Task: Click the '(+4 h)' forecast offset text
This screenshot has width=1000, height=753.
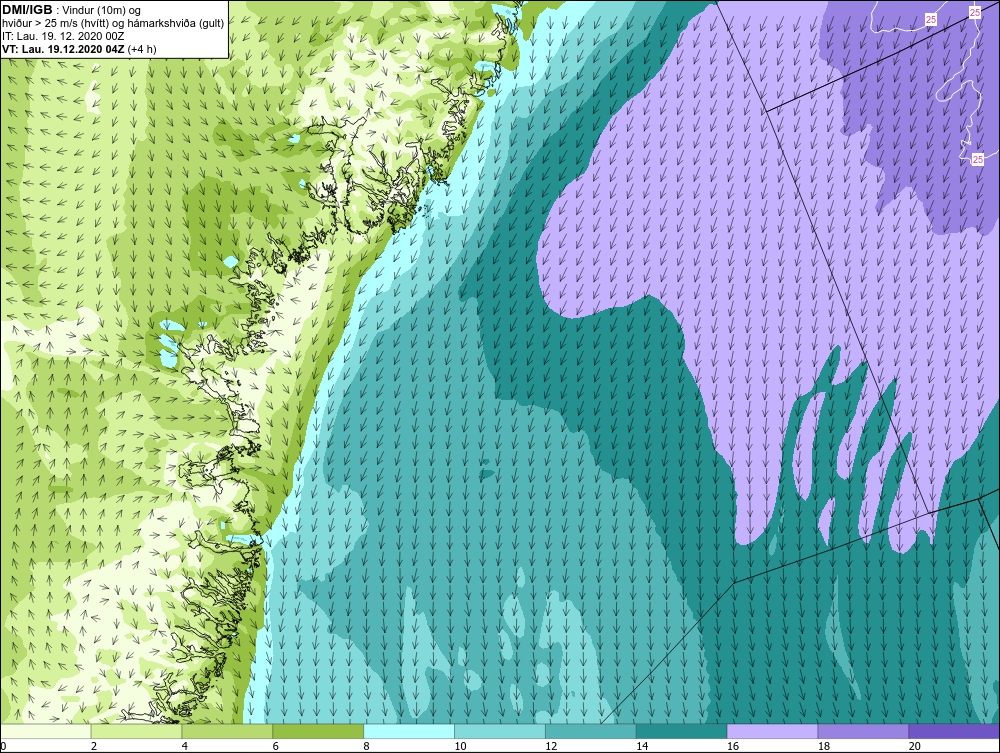Action: tap(142, 49)
